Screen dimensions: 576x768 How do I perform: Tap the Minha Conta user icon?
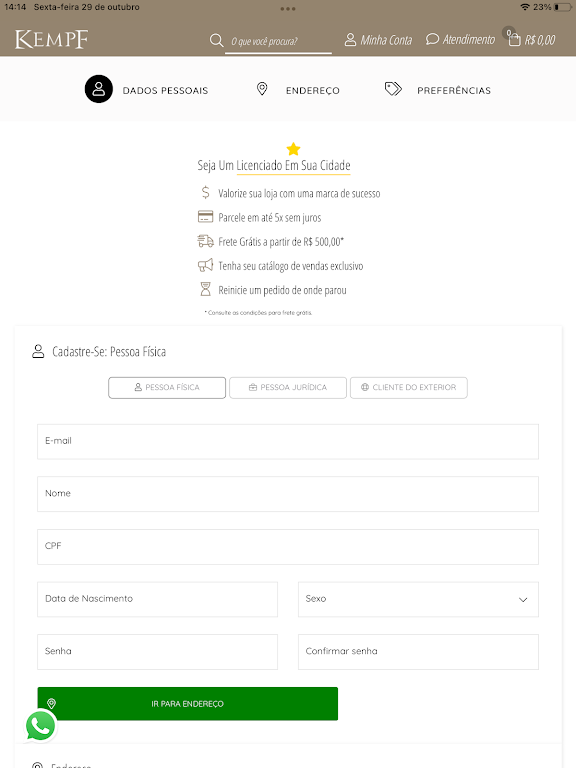click(350, 40)
